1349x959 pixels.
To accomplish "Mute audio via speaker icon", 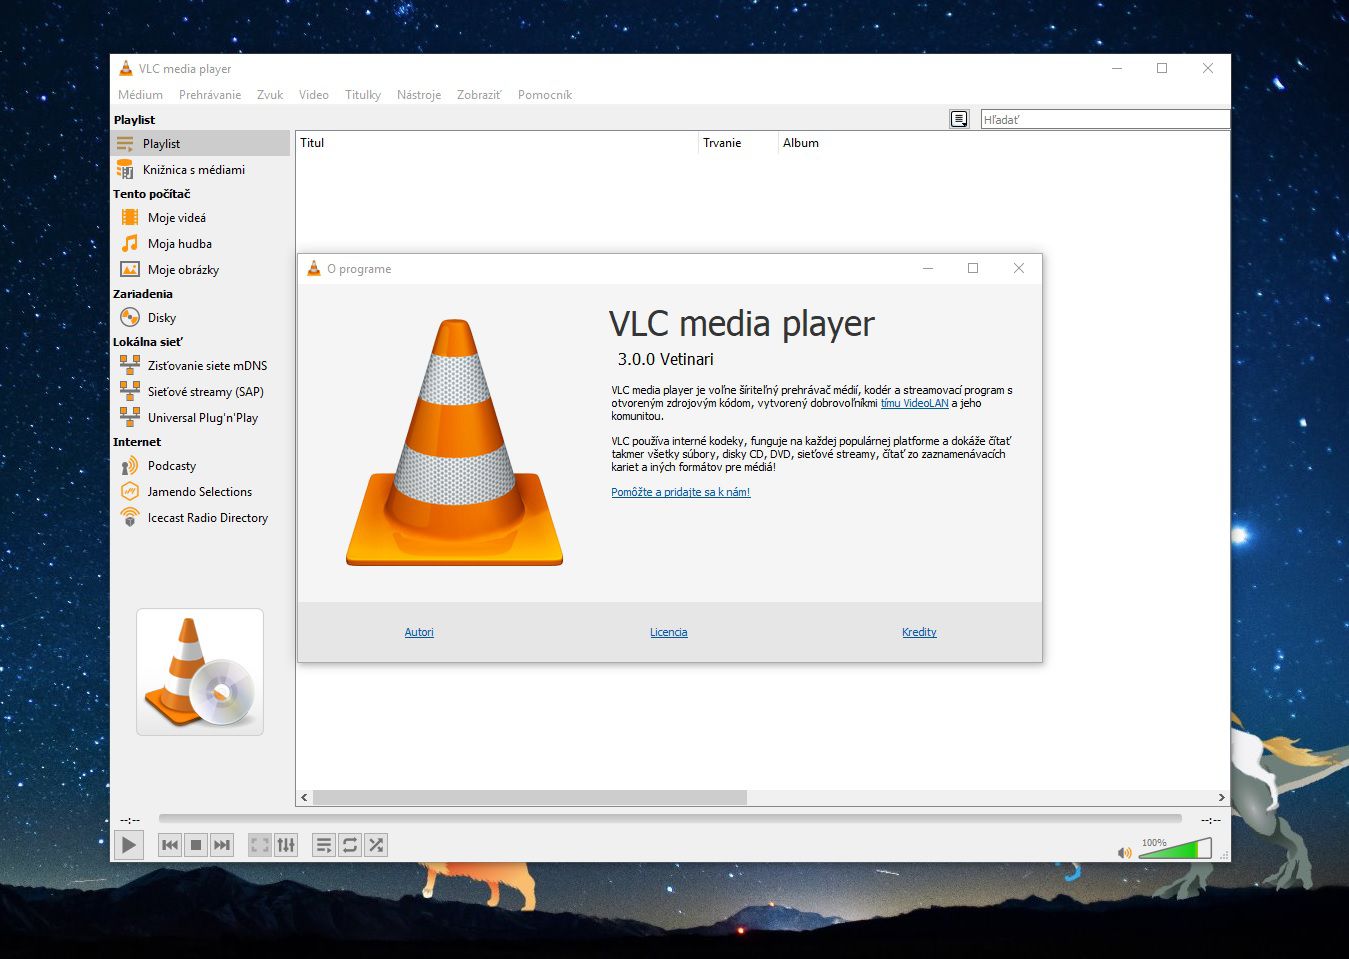I will point(1125,852).
